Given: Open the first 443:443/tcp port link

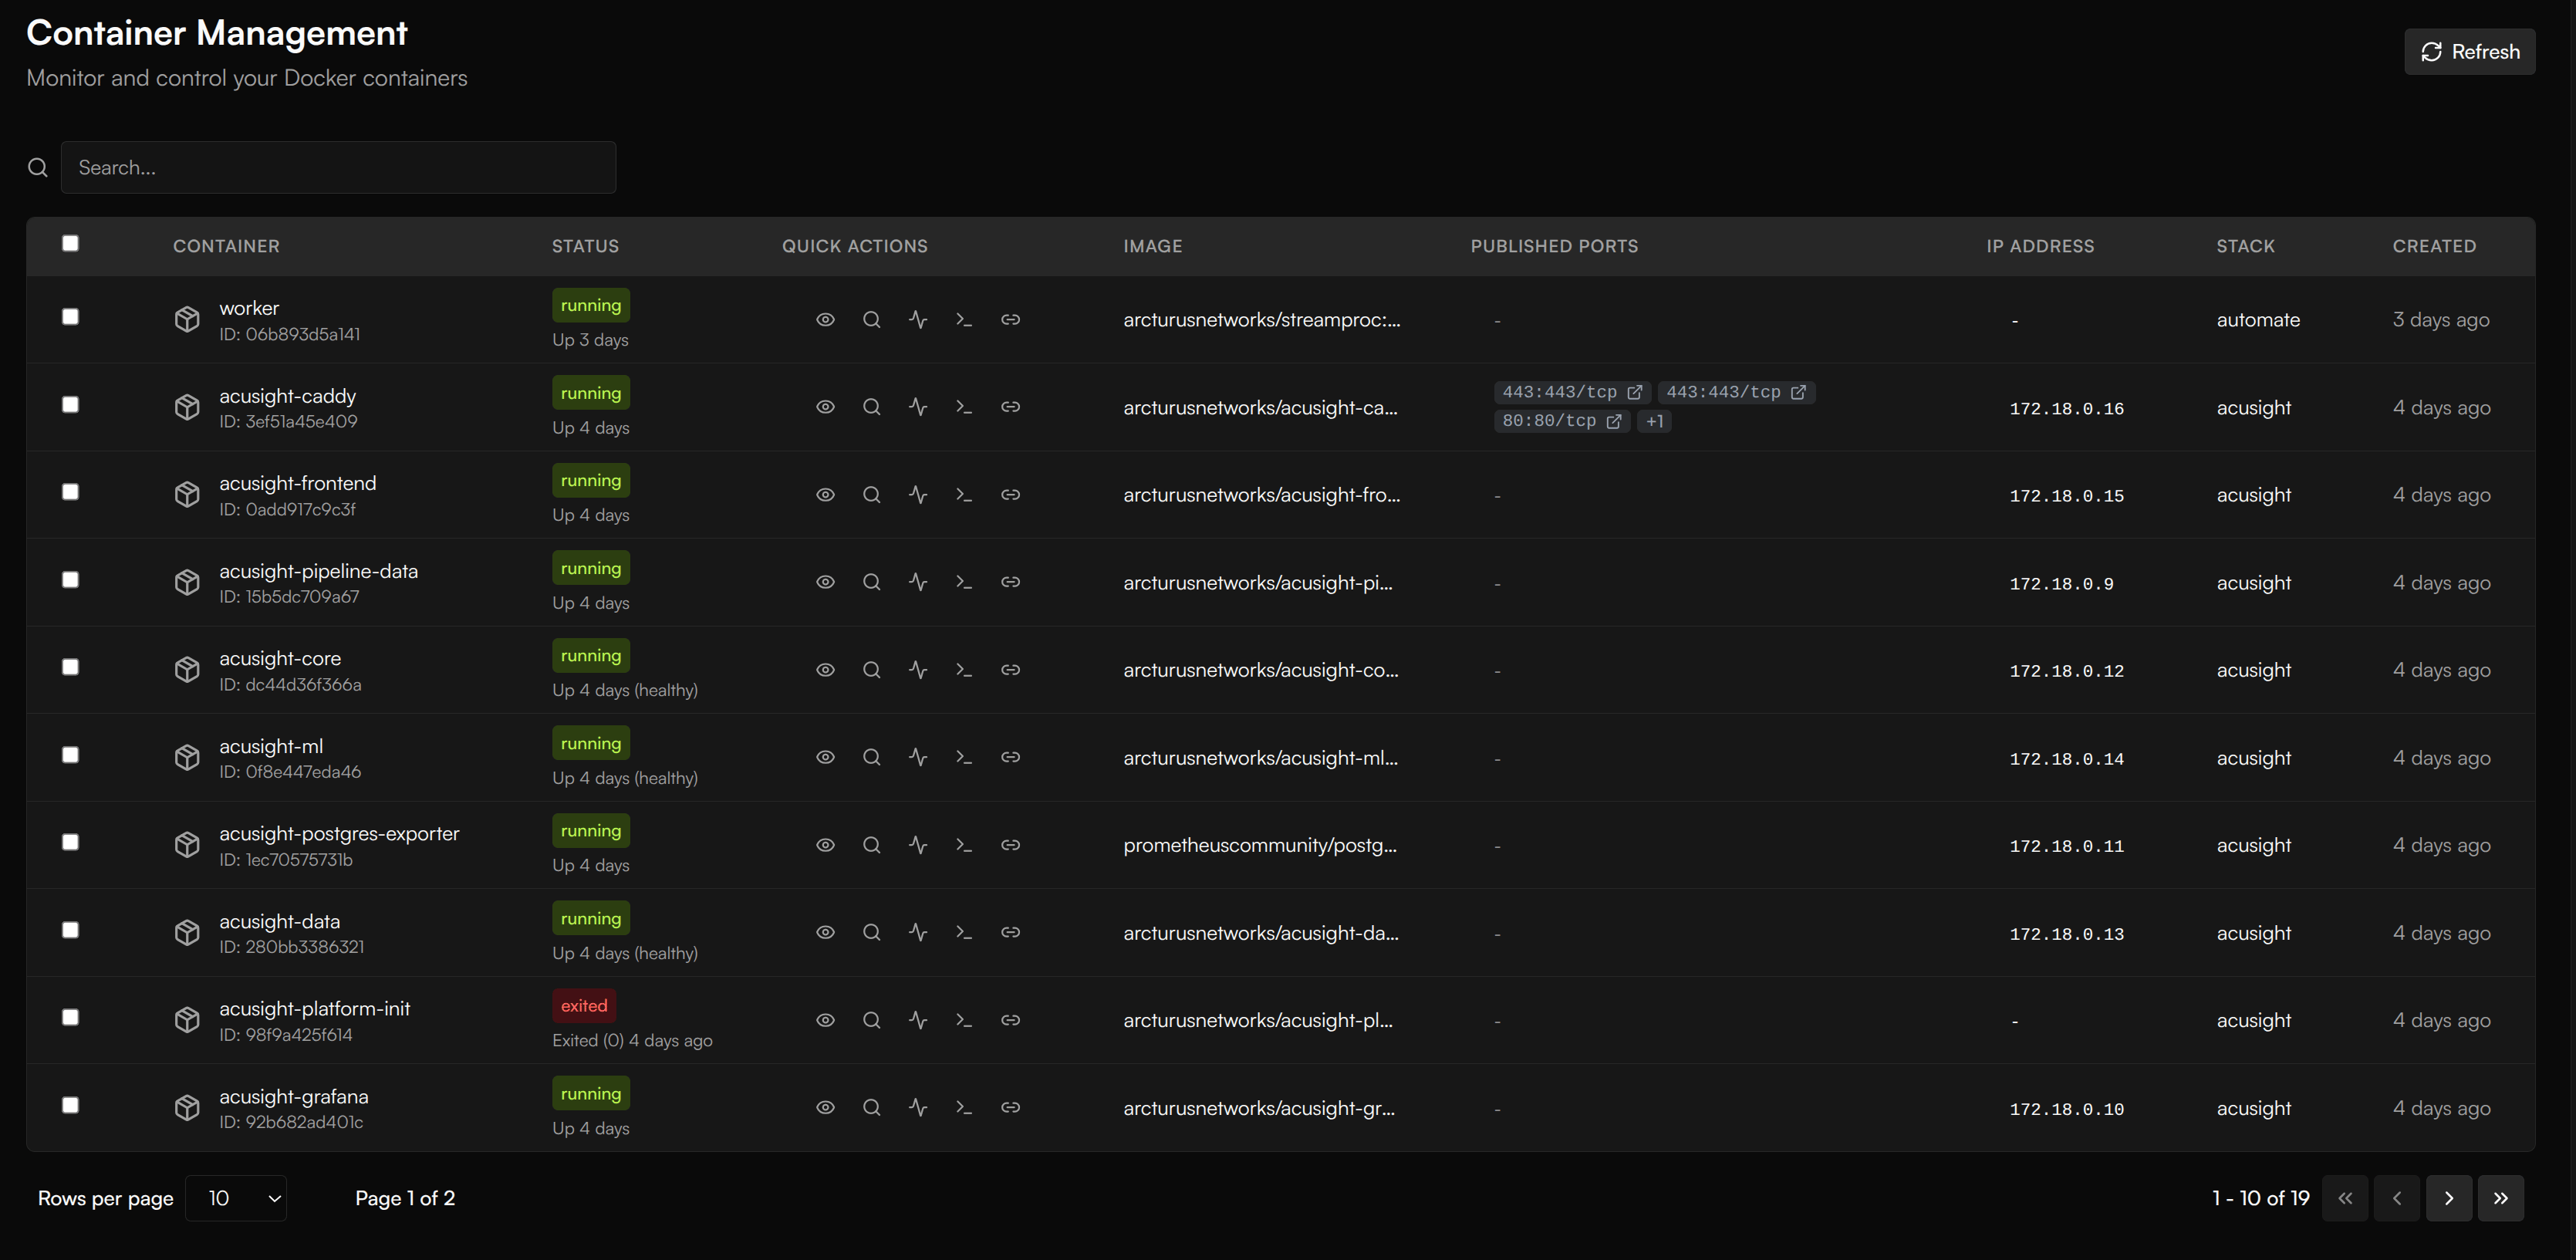Looking at the screenshot, I should coord(1572,392).
